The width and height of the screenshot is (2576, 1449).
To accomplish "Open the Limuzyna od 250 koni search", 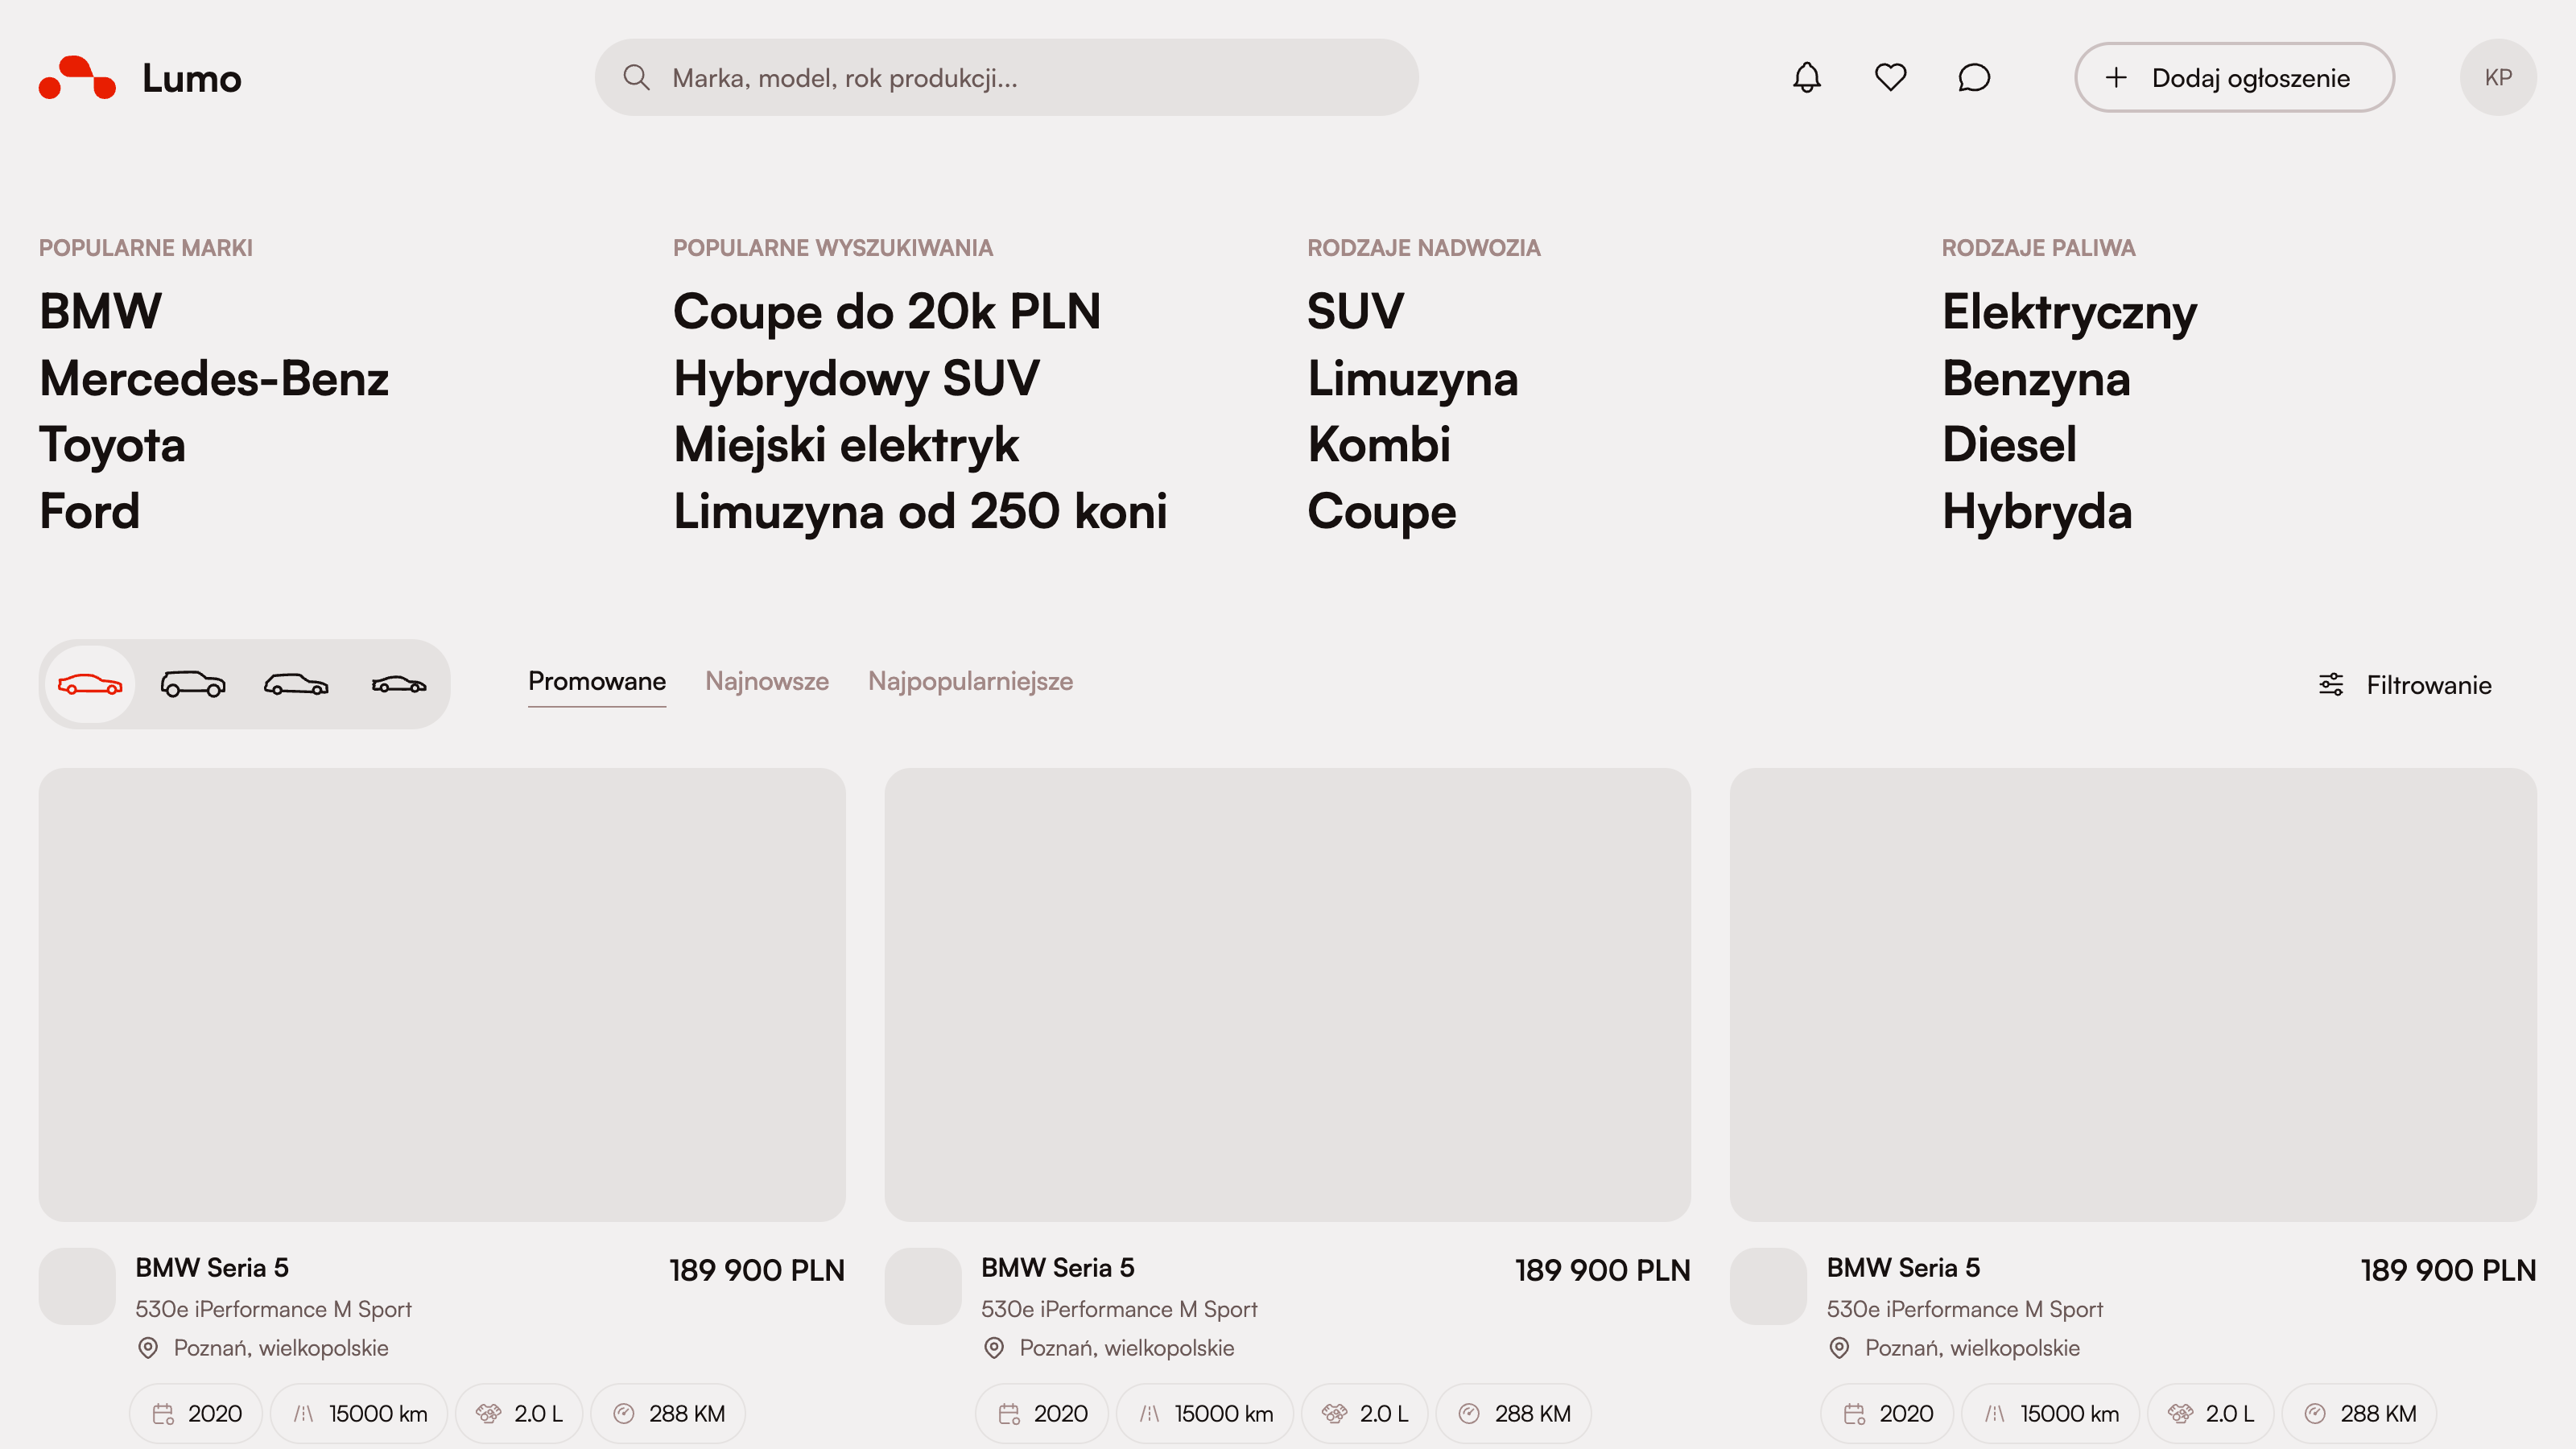I will click(920, 511).
